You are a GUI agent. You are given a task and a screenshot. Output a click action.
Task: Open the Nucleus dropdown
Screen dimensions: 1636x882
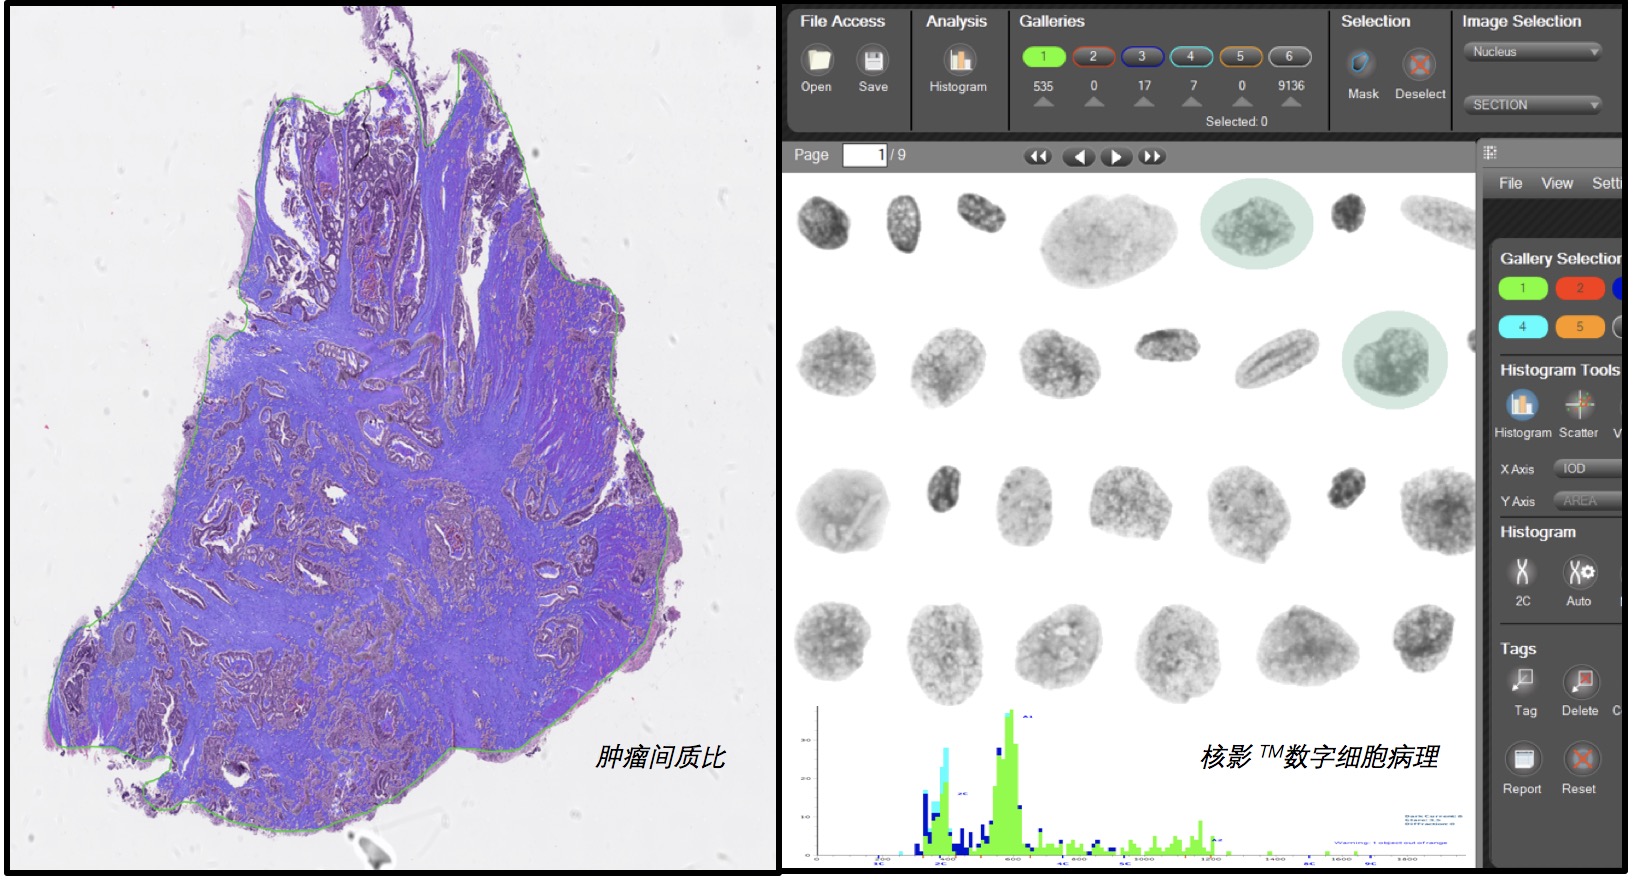point(1533,52)
